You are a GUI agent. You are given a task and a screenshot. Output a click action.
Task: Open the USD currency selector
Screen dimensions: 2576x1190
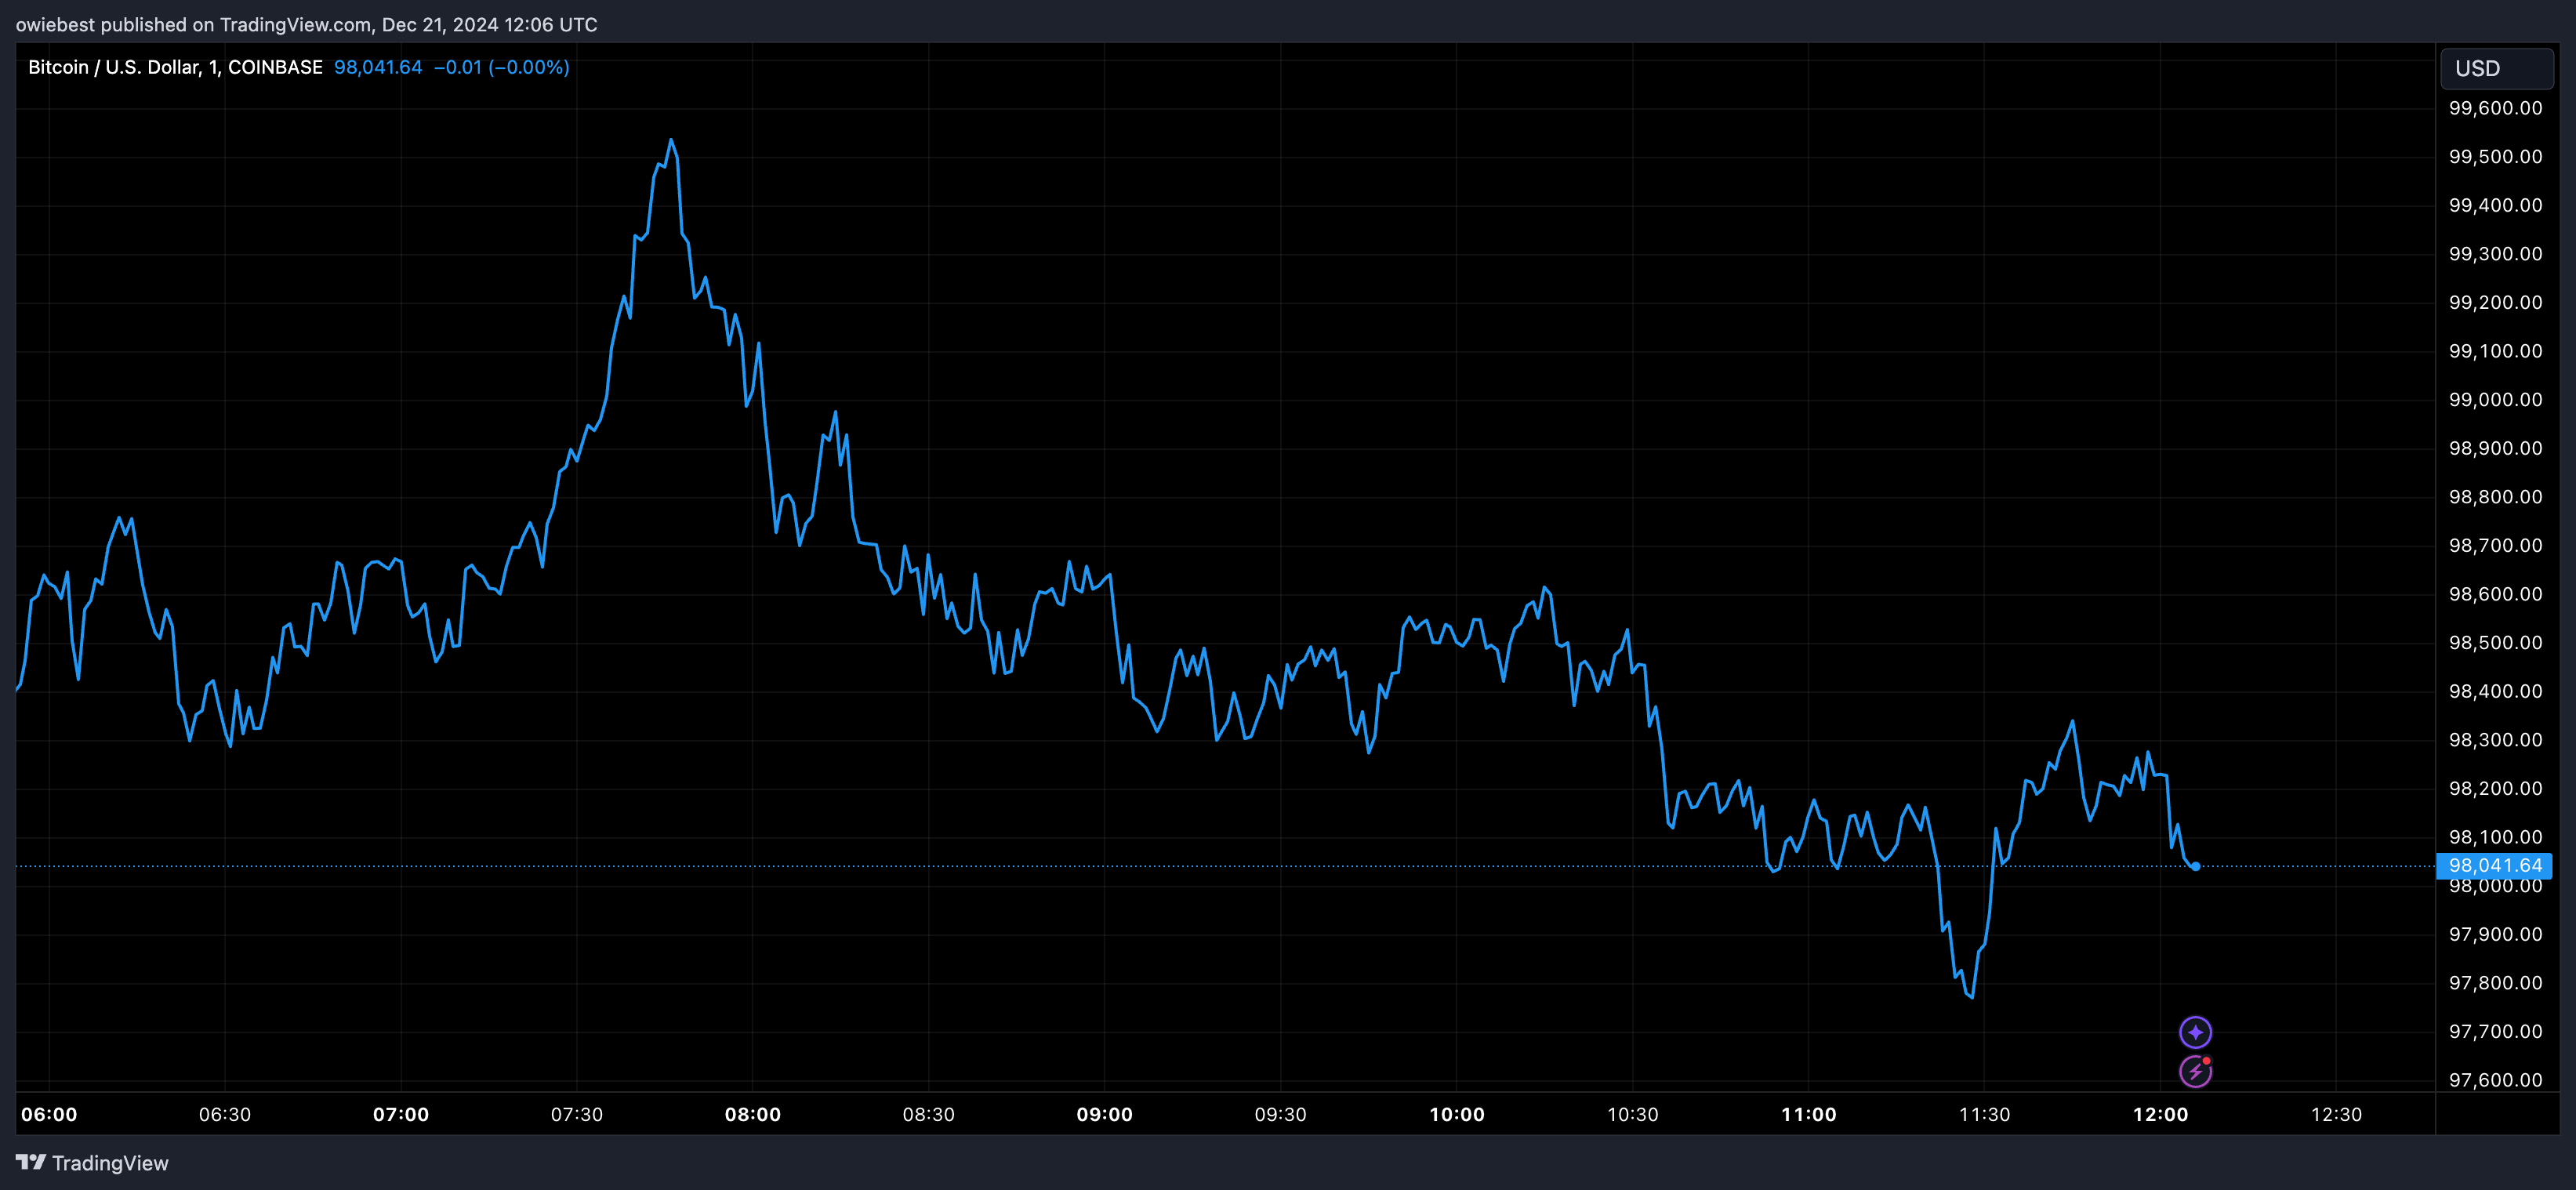pos(2497,68)
